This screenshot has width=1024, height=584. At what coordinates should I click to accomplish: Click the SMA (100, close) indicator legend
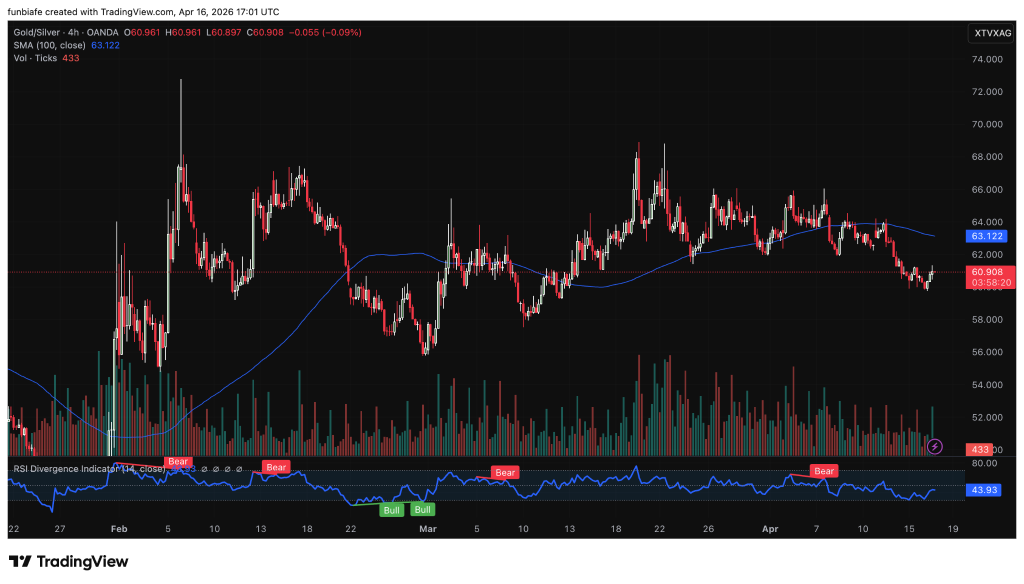tap(48, 46)
